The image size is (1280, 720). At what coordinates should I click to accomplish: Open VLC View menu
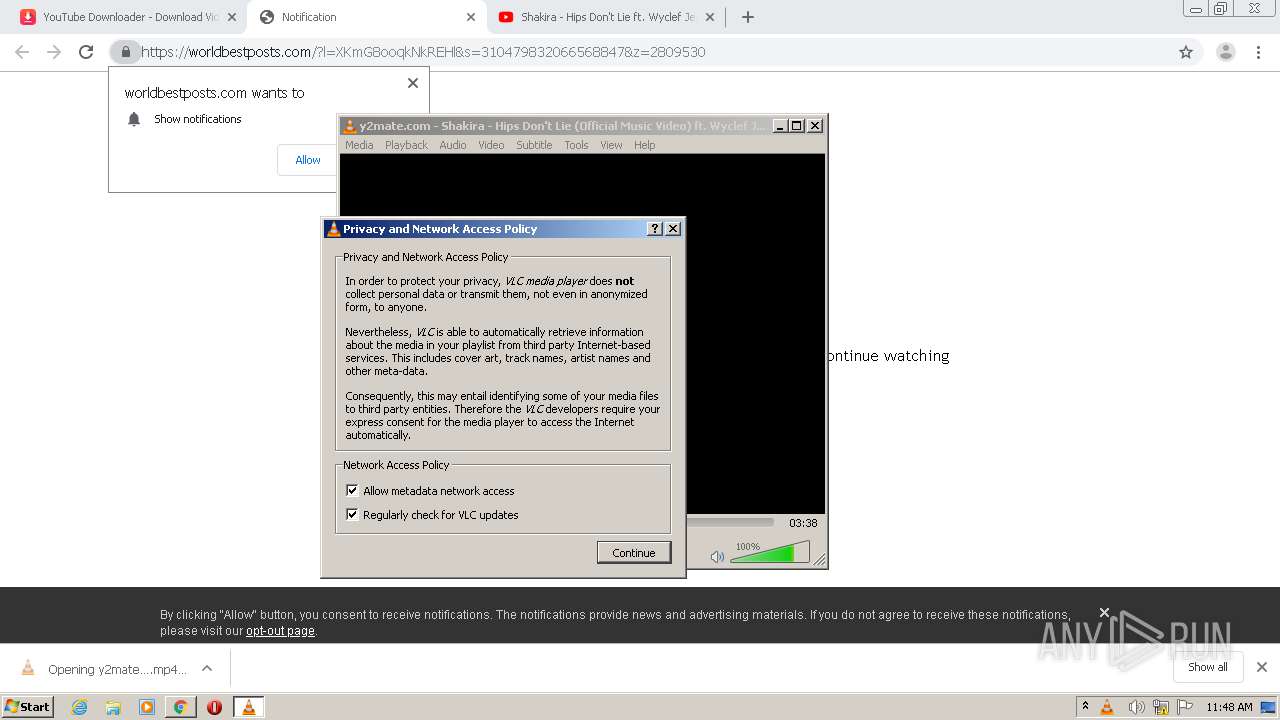coord(611,145)
